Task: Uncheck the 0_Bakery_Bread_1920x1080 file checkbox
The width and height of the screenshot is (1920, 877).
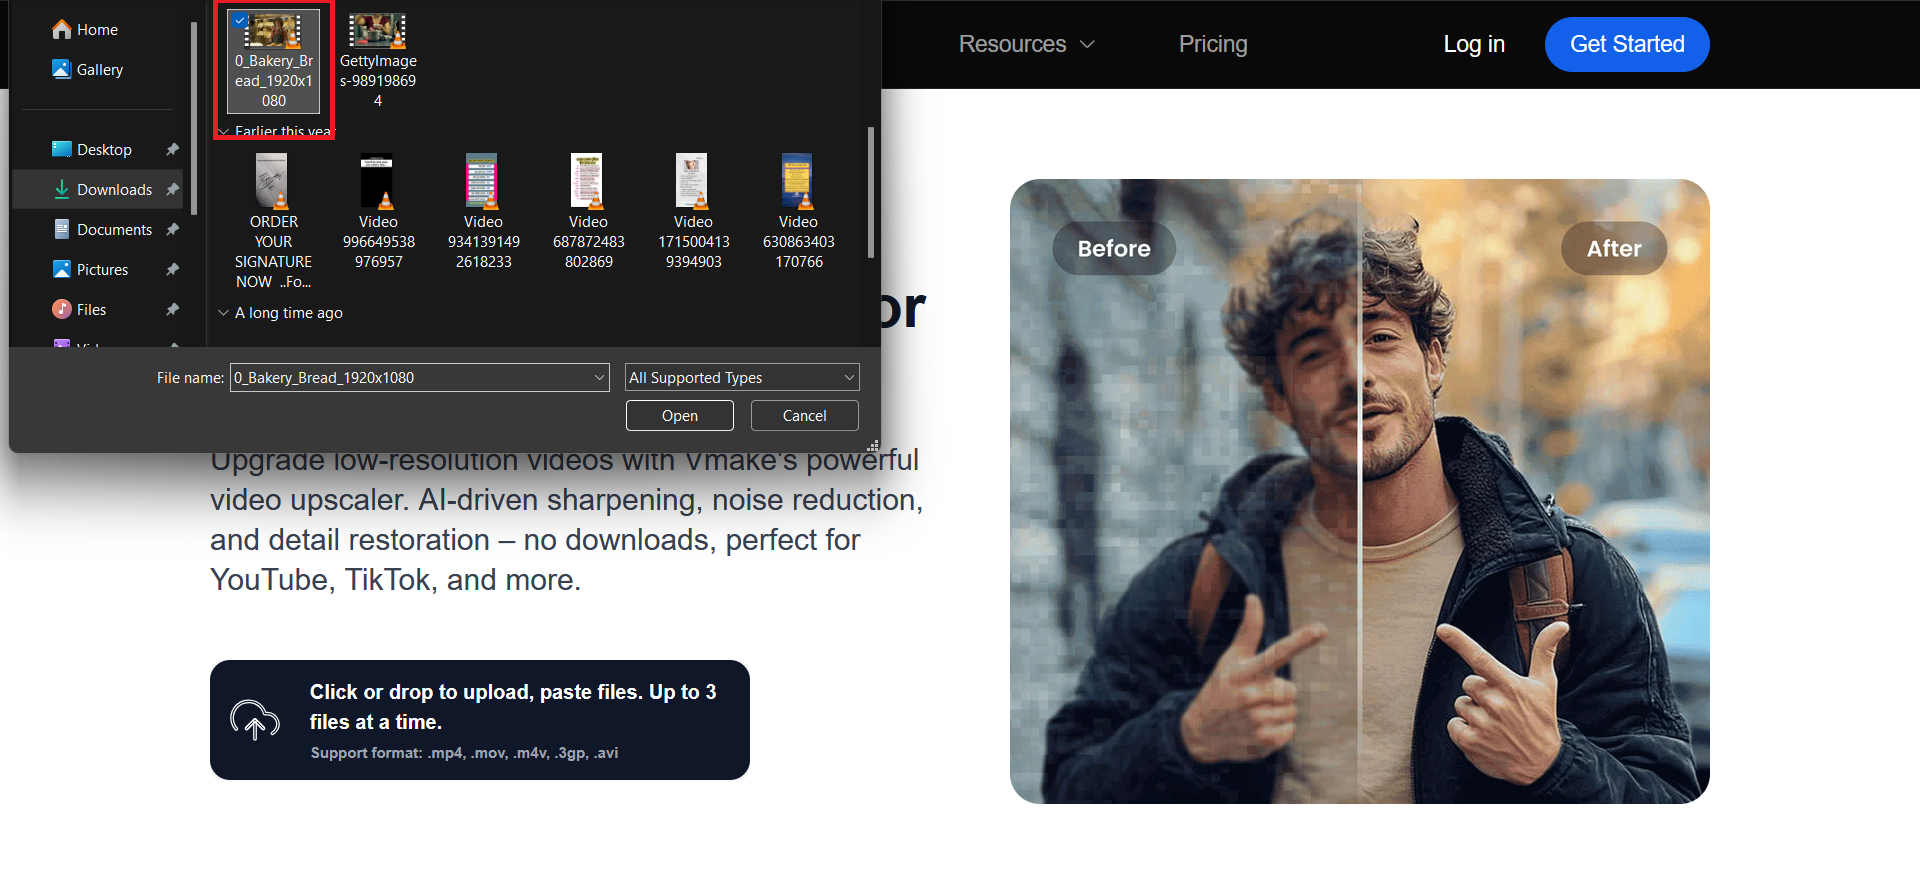Action: (240, 20)
